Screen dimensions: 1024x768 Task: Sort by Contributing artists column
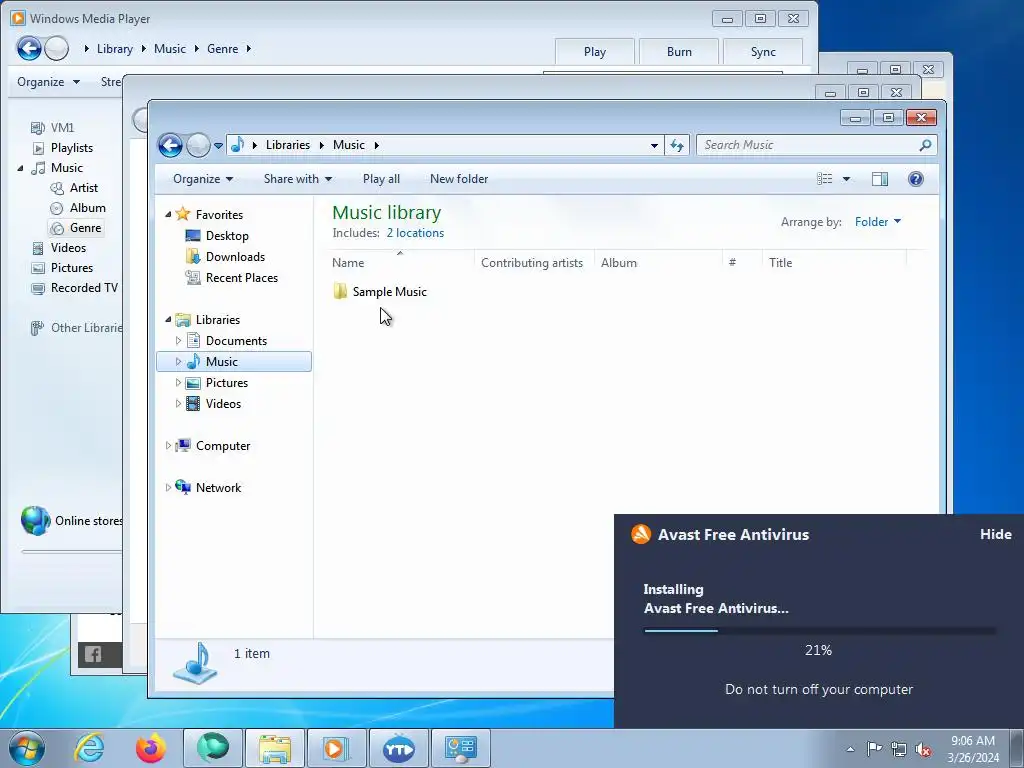coord(534,263)
